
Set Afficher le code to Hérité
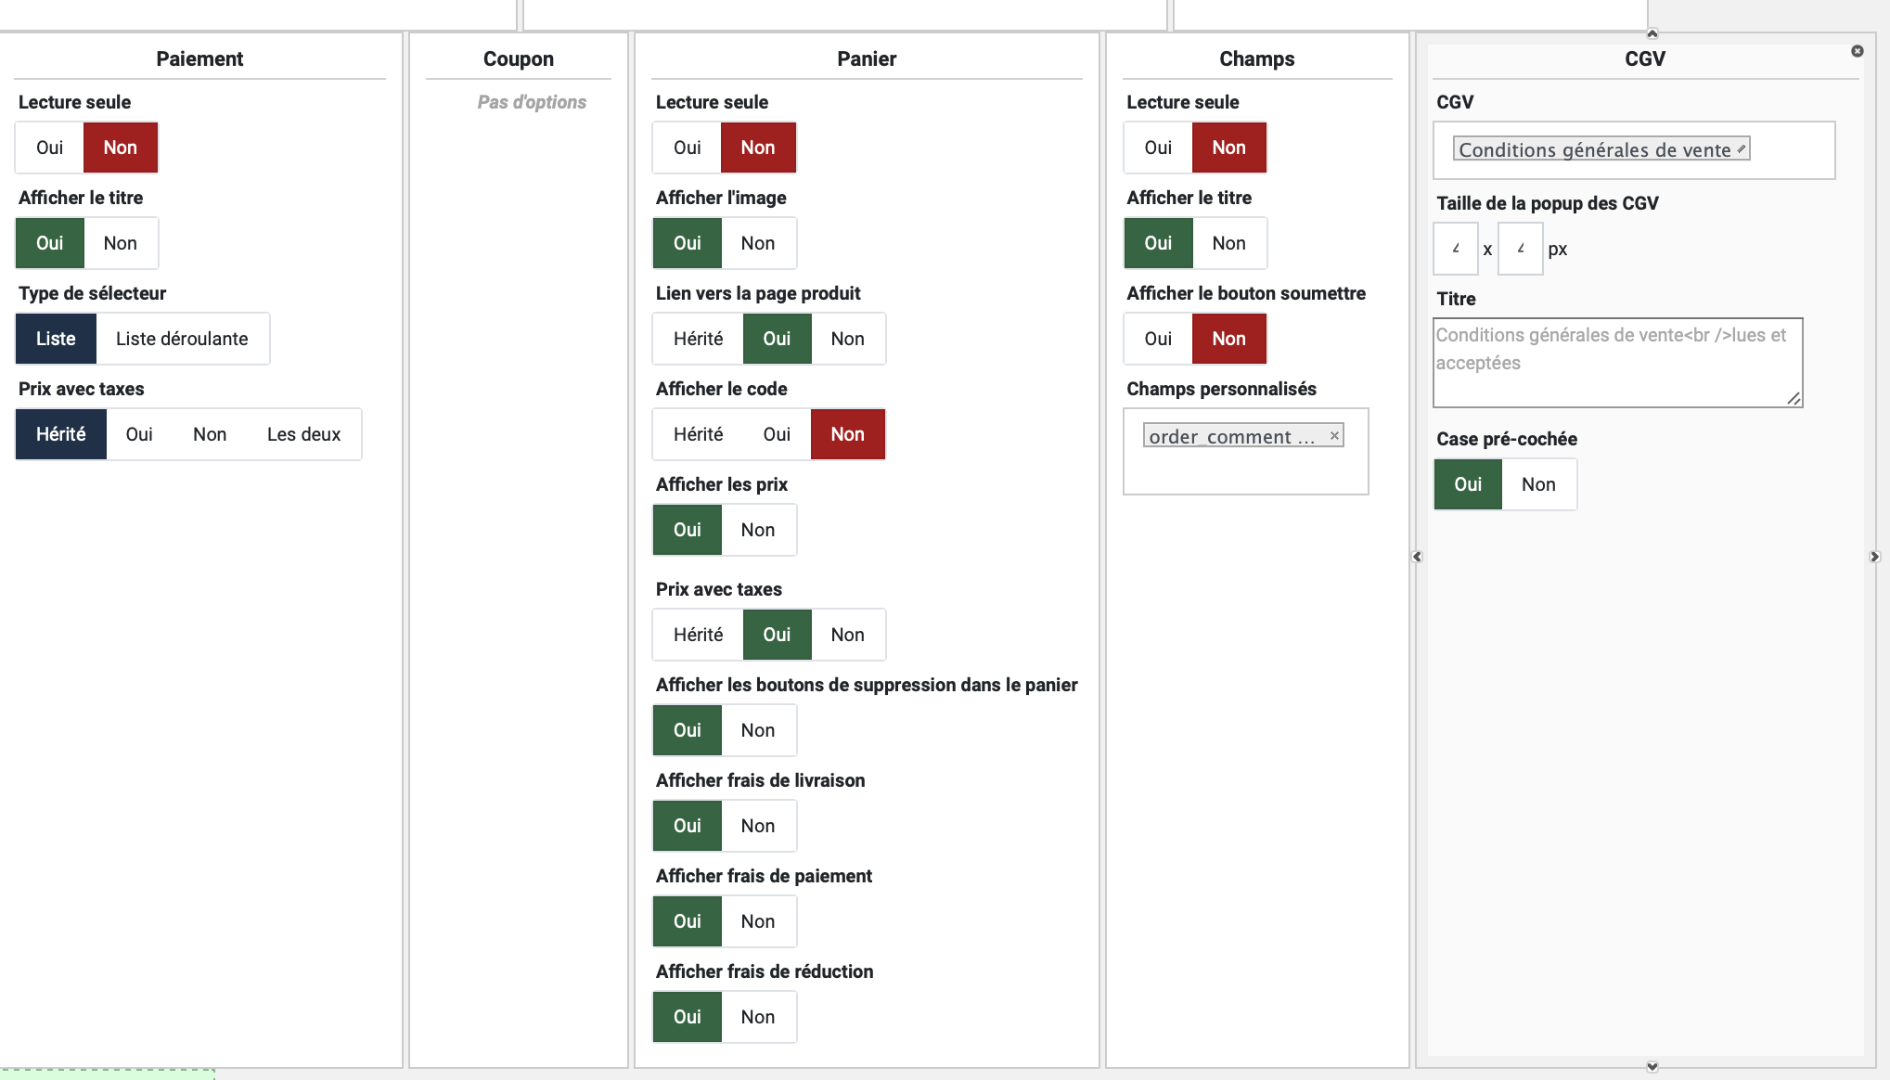coord(698,435)
